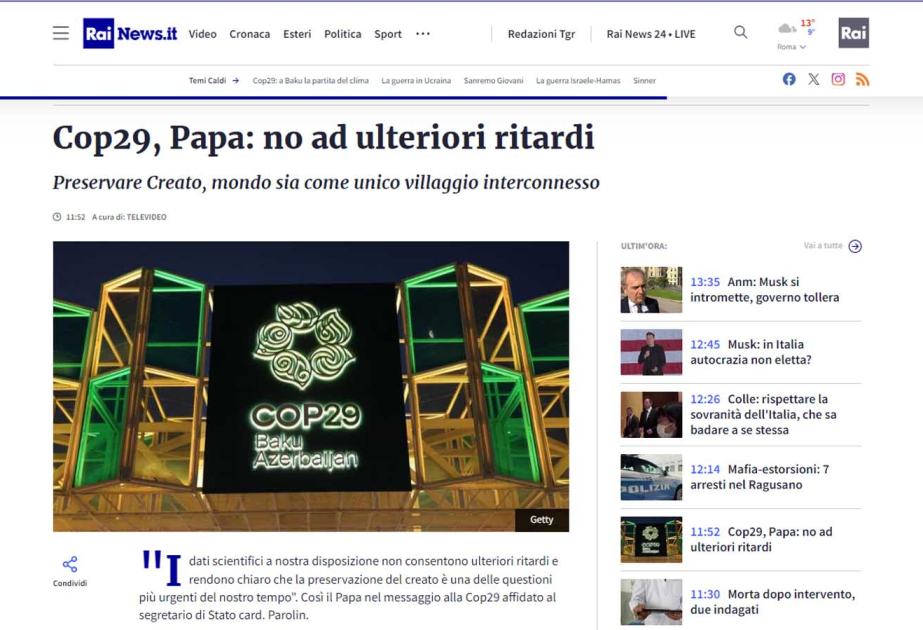Screen dimensions: 923x630
Task: Click the small Cop29 sidebar thumbnail
Action: tap(651, 539)
